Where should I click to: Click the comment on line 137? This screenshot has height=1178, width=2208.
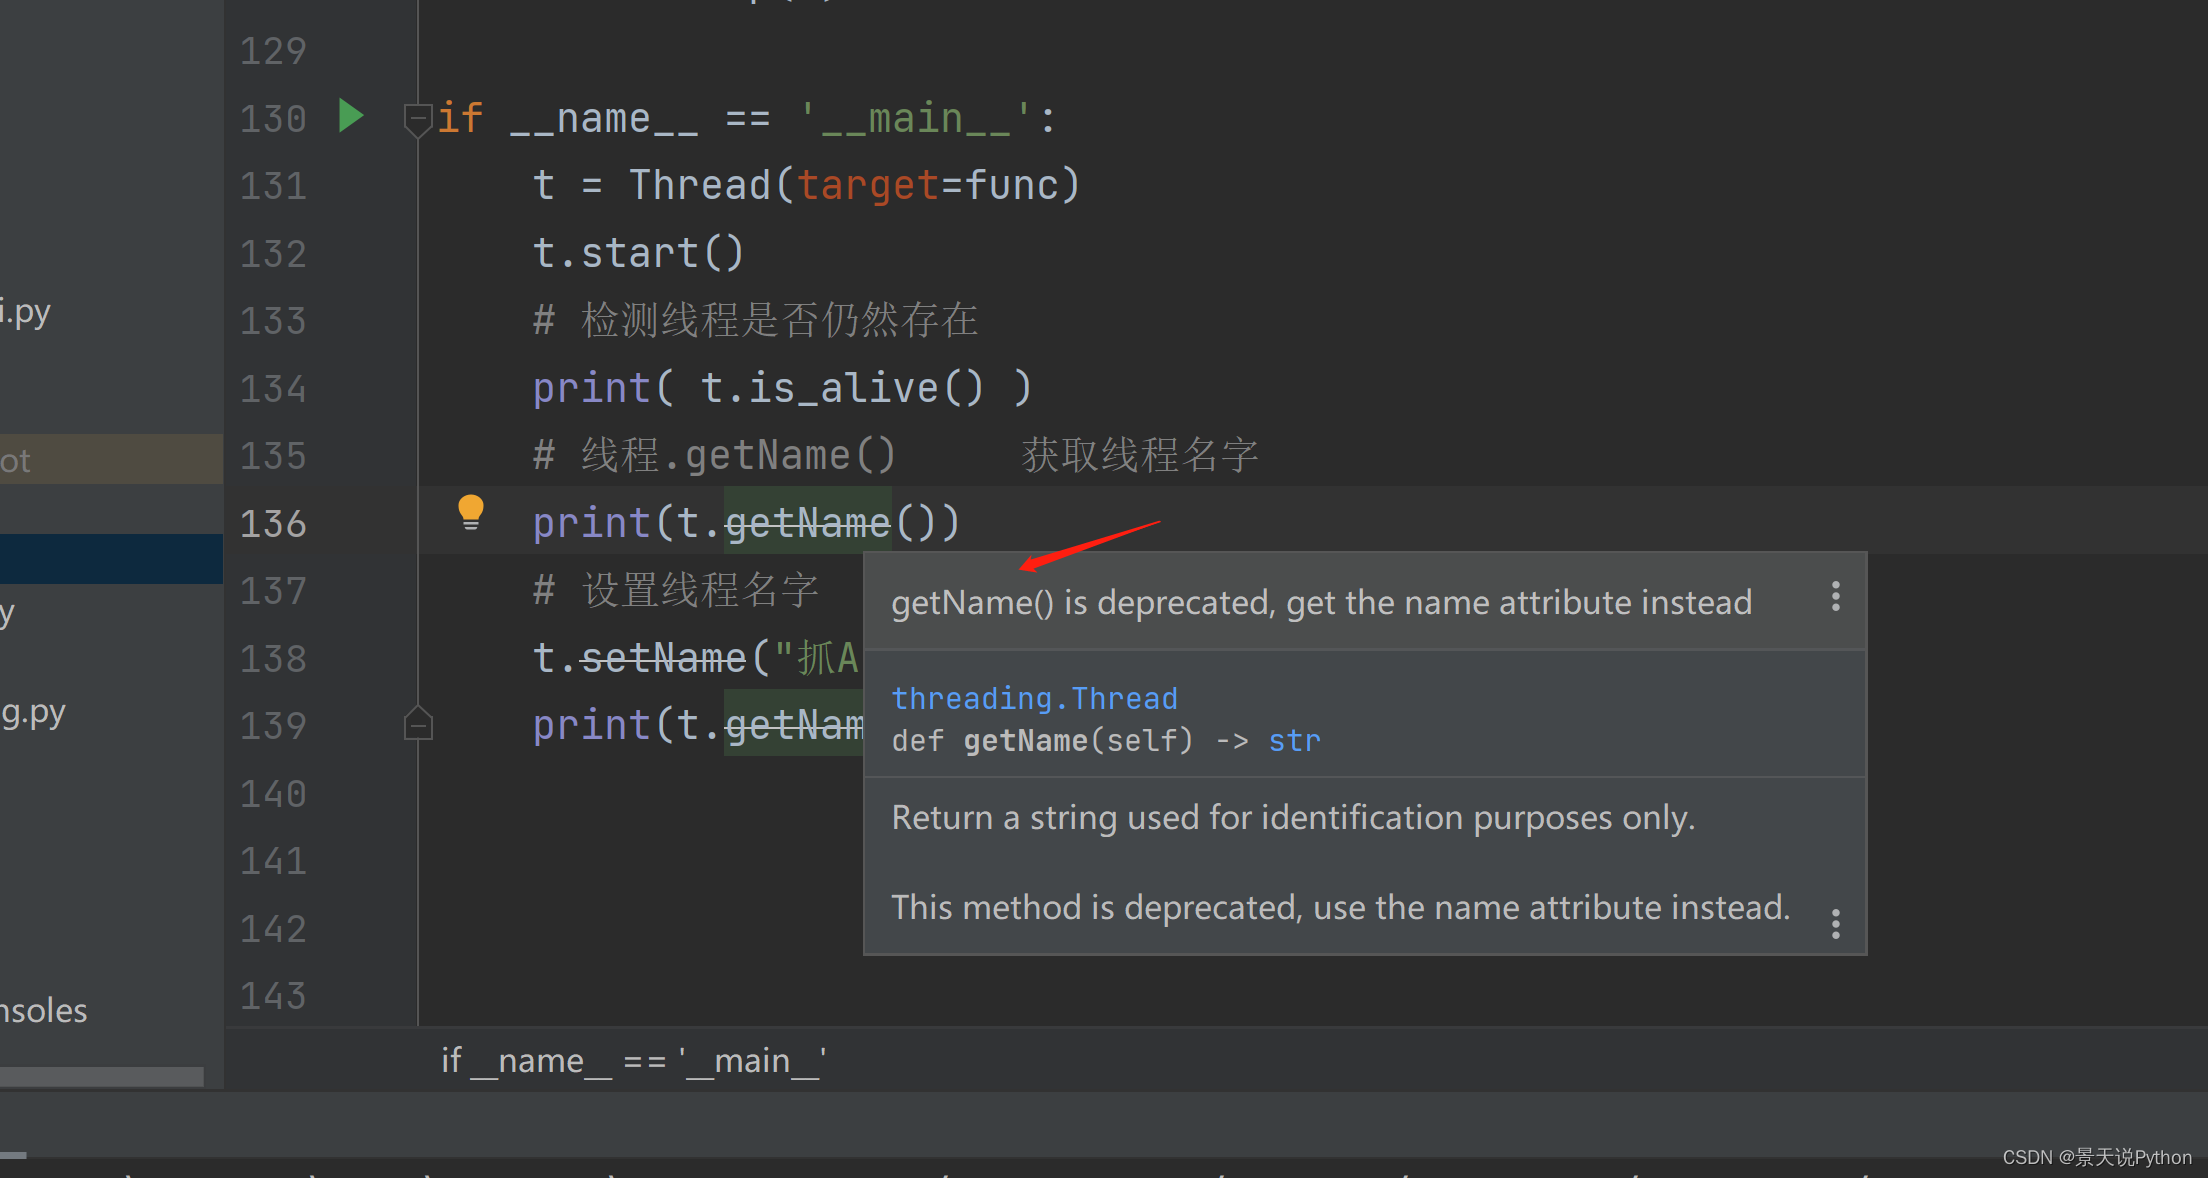click(676, 590)
